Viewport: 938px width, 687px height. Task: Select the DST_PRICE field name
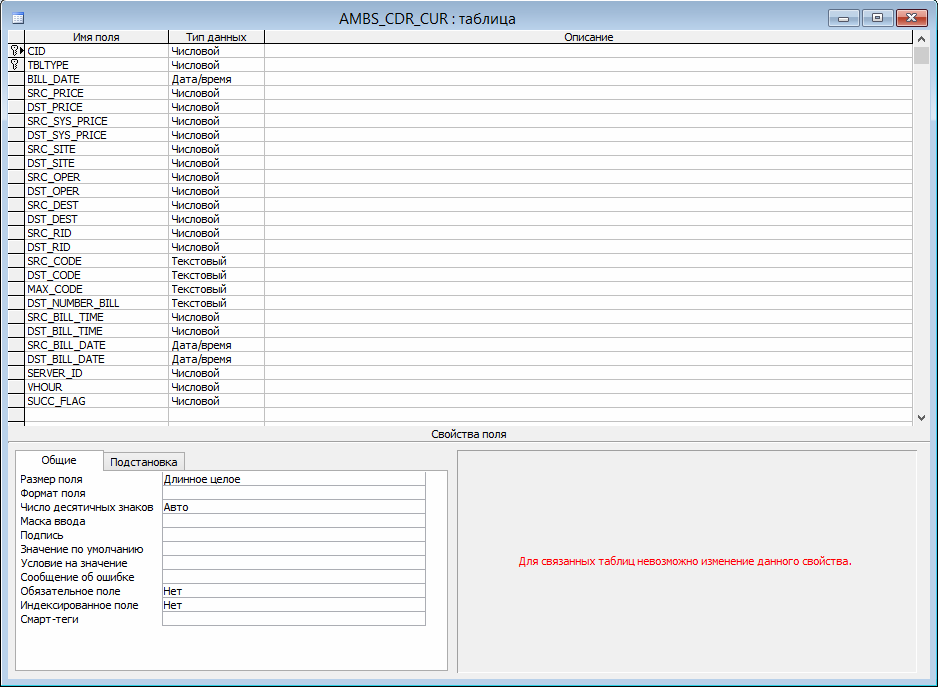point(54,107)
